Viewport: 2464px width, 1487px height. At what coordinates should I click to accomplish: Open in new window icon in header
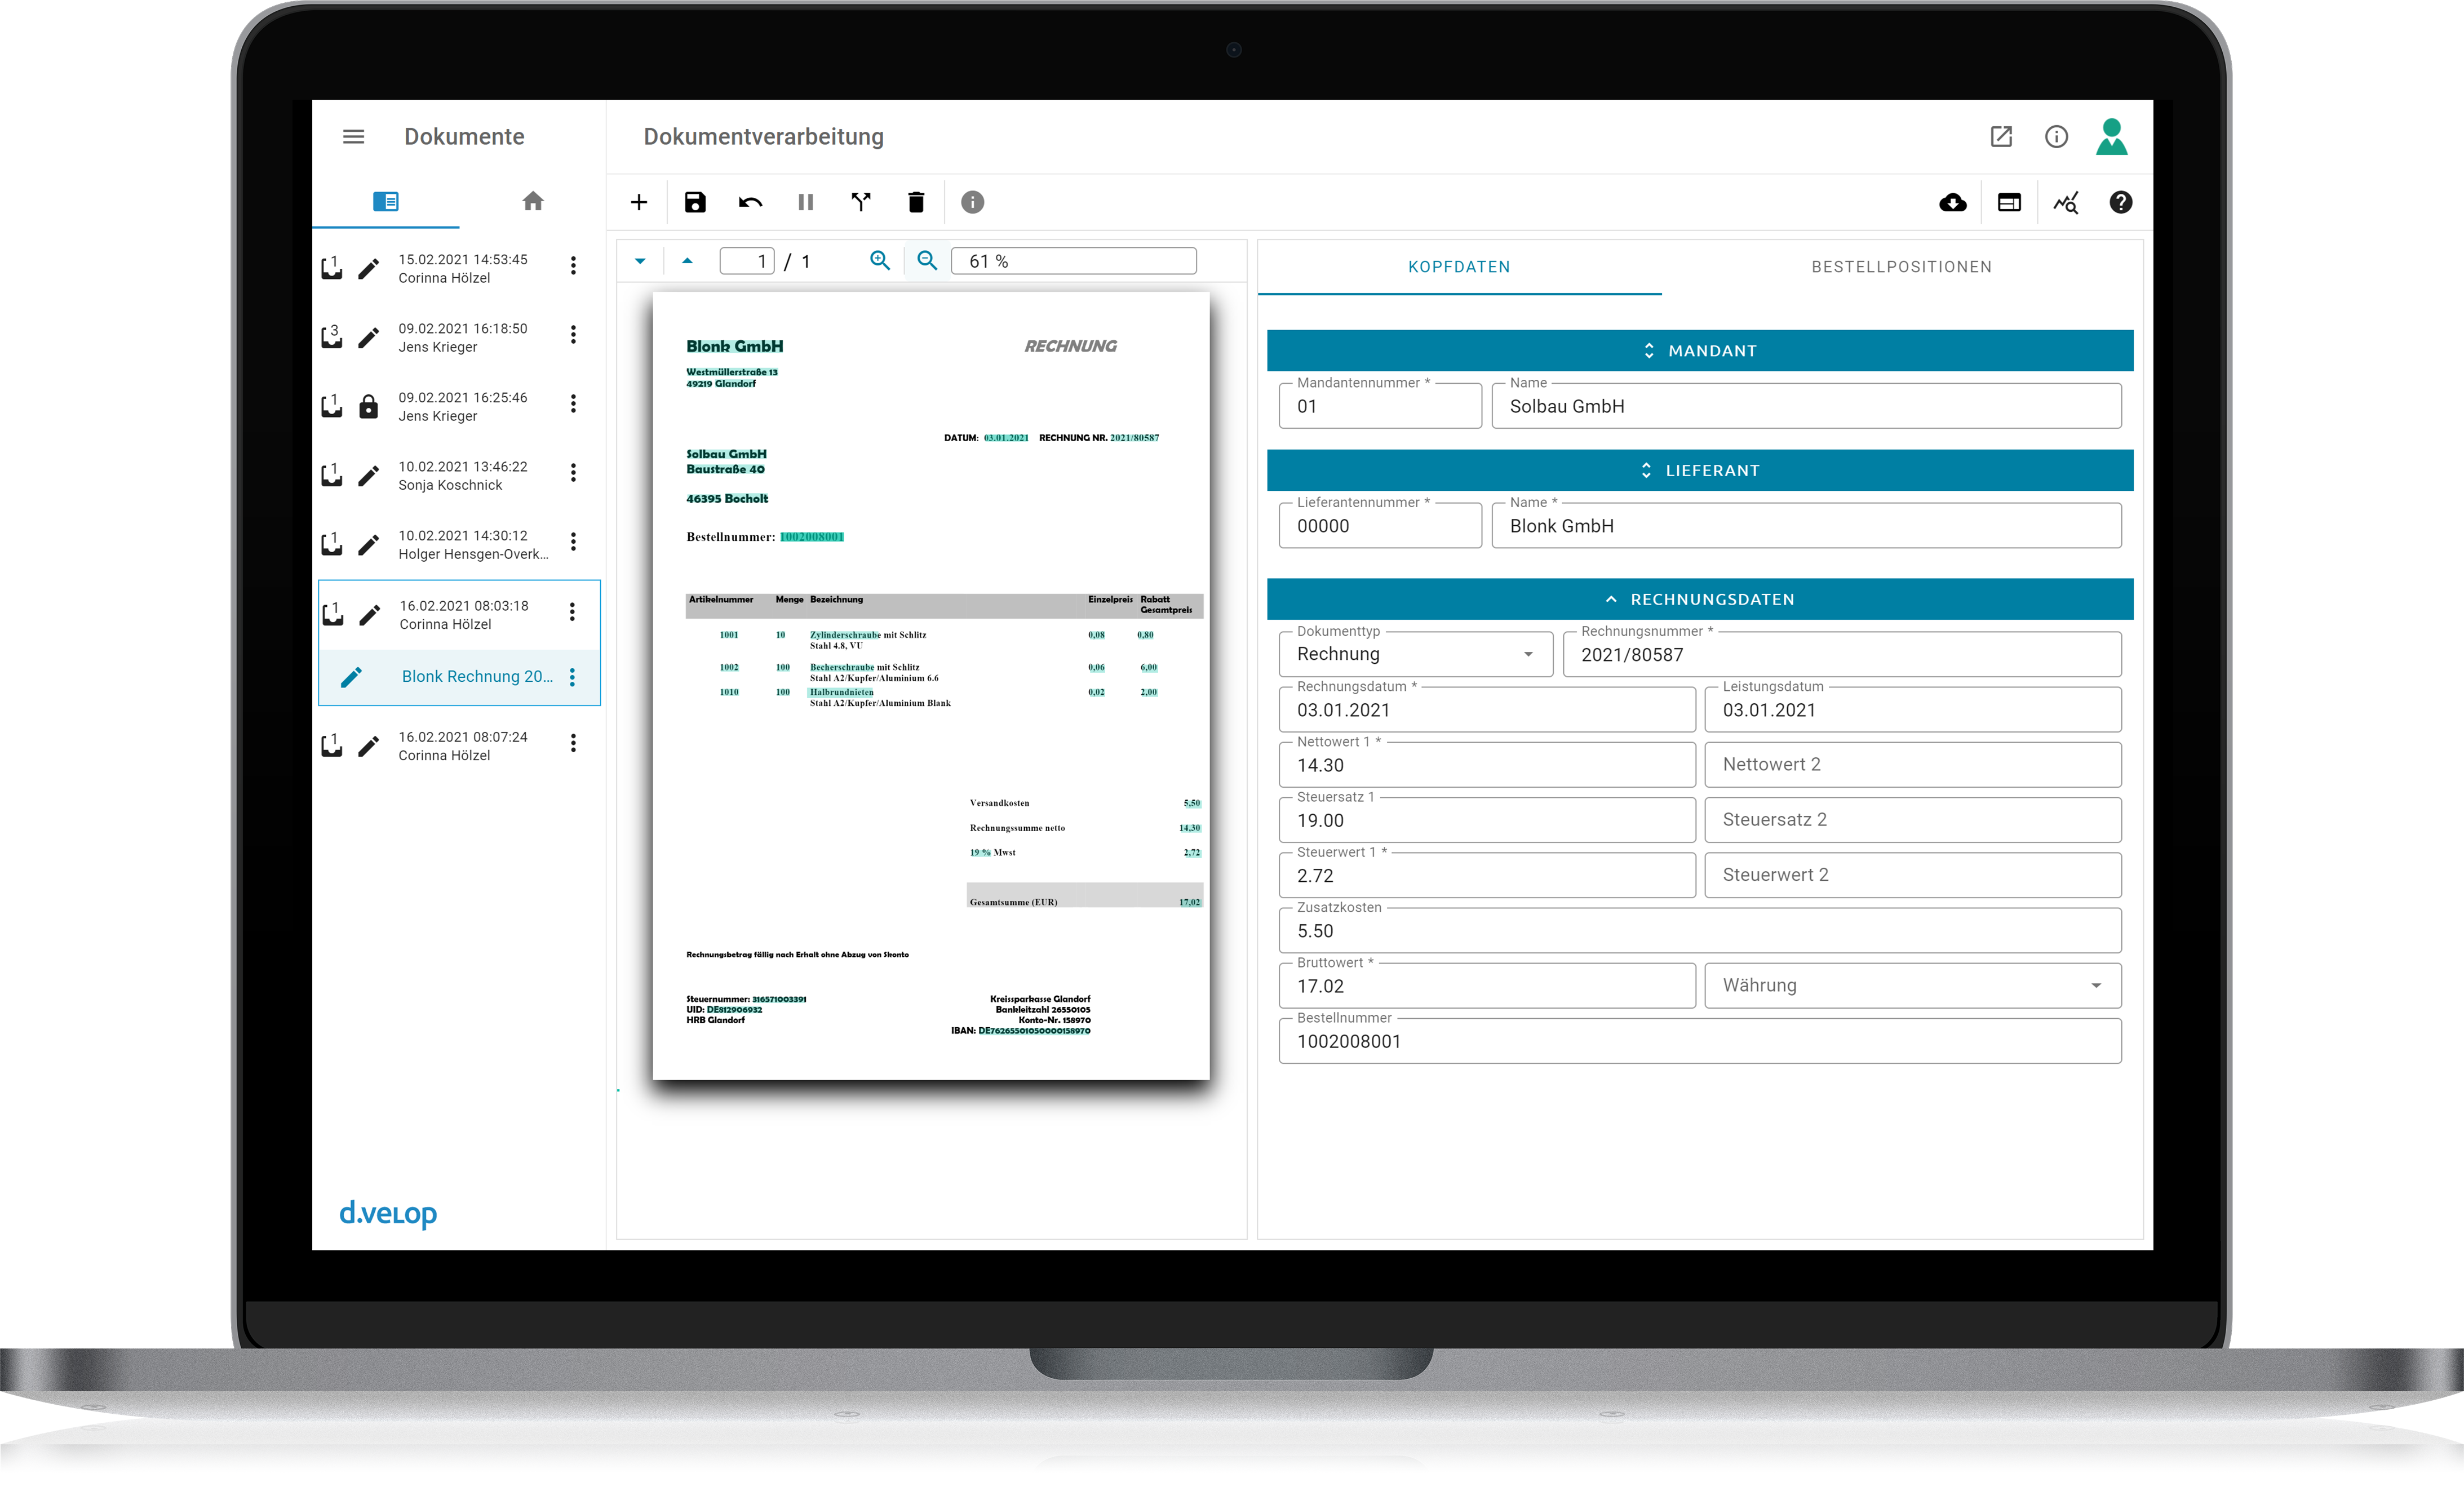(x=2001, y=137)
